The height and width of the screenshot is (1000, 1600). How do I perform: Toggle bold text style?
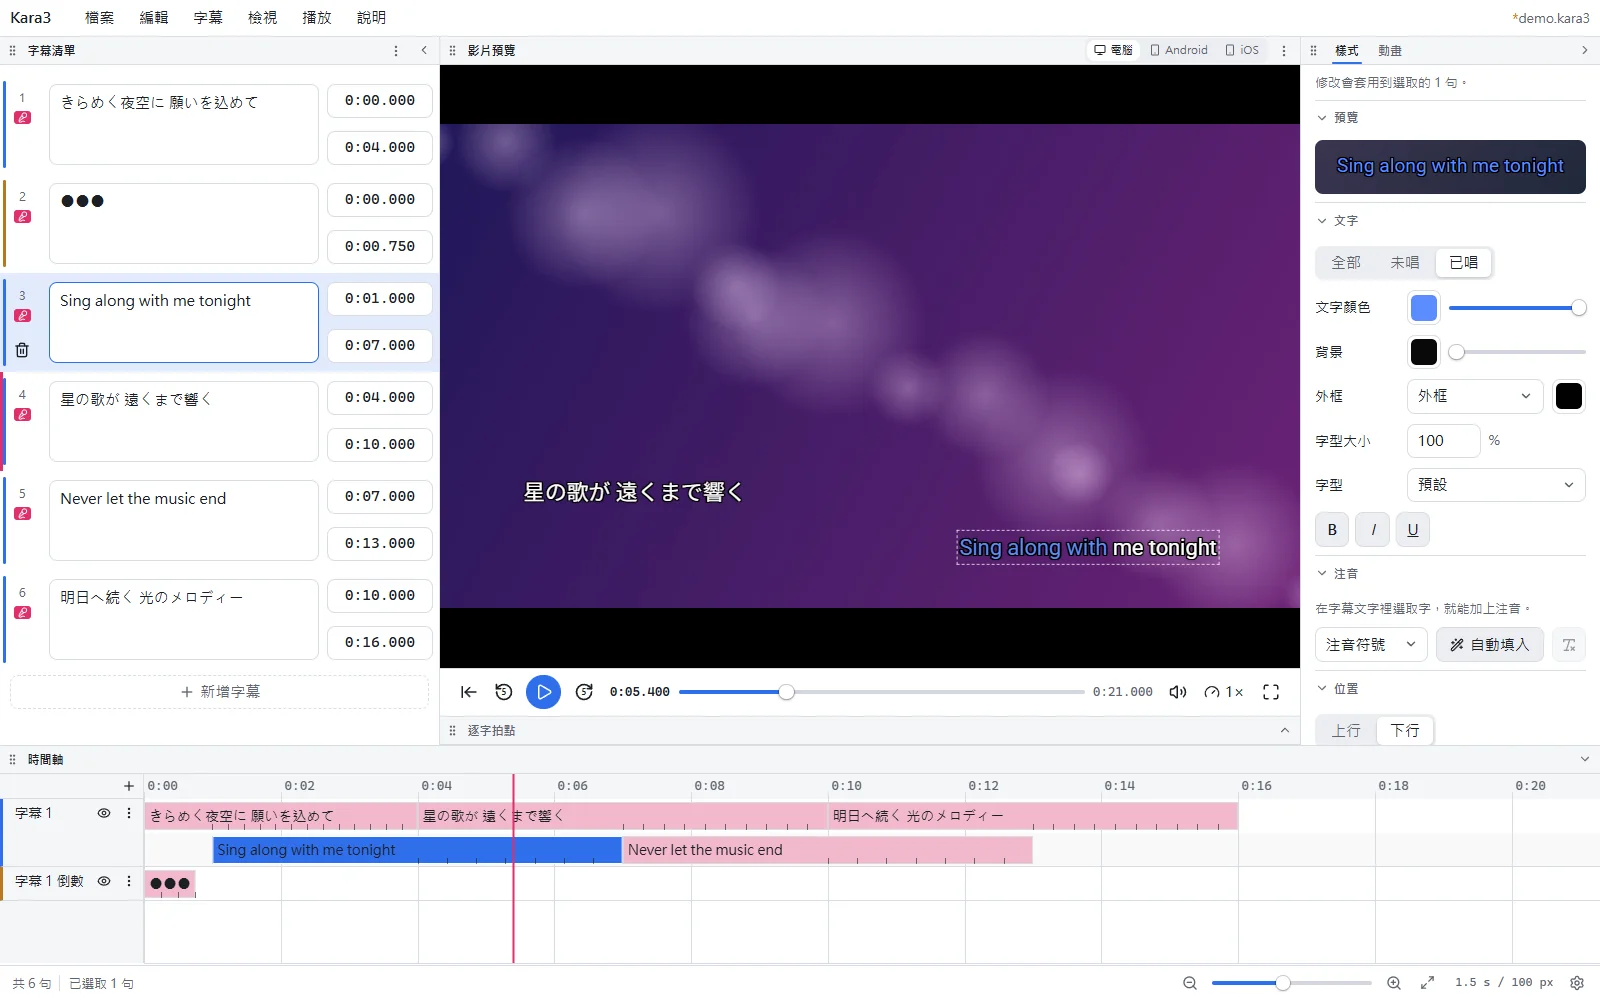click(x=1332, y=530)
